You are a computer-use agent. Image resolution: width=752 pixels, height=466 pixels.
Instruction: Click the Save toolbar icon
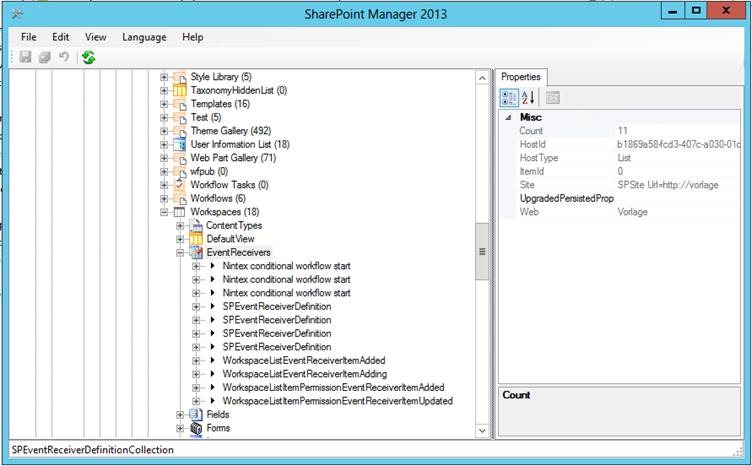point(25,57)
